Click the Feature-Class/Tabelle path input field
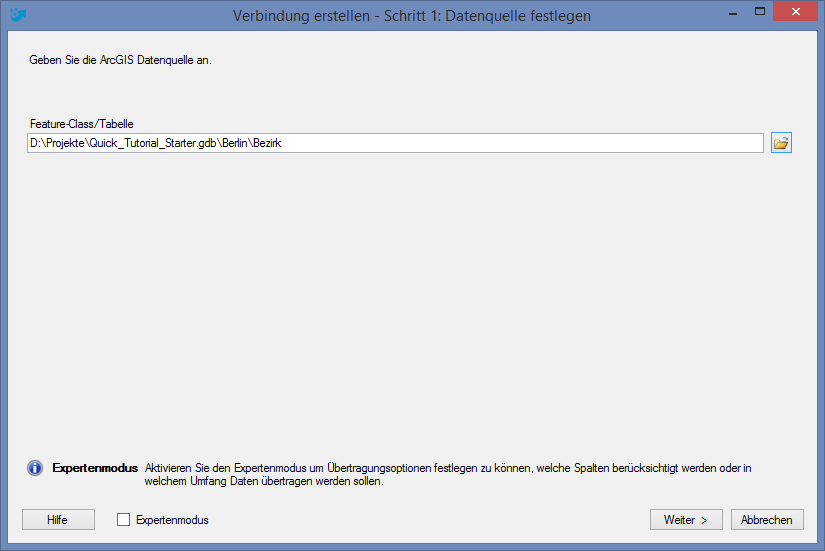This screenshot has height=551, width=825. [x=395, y=143]
